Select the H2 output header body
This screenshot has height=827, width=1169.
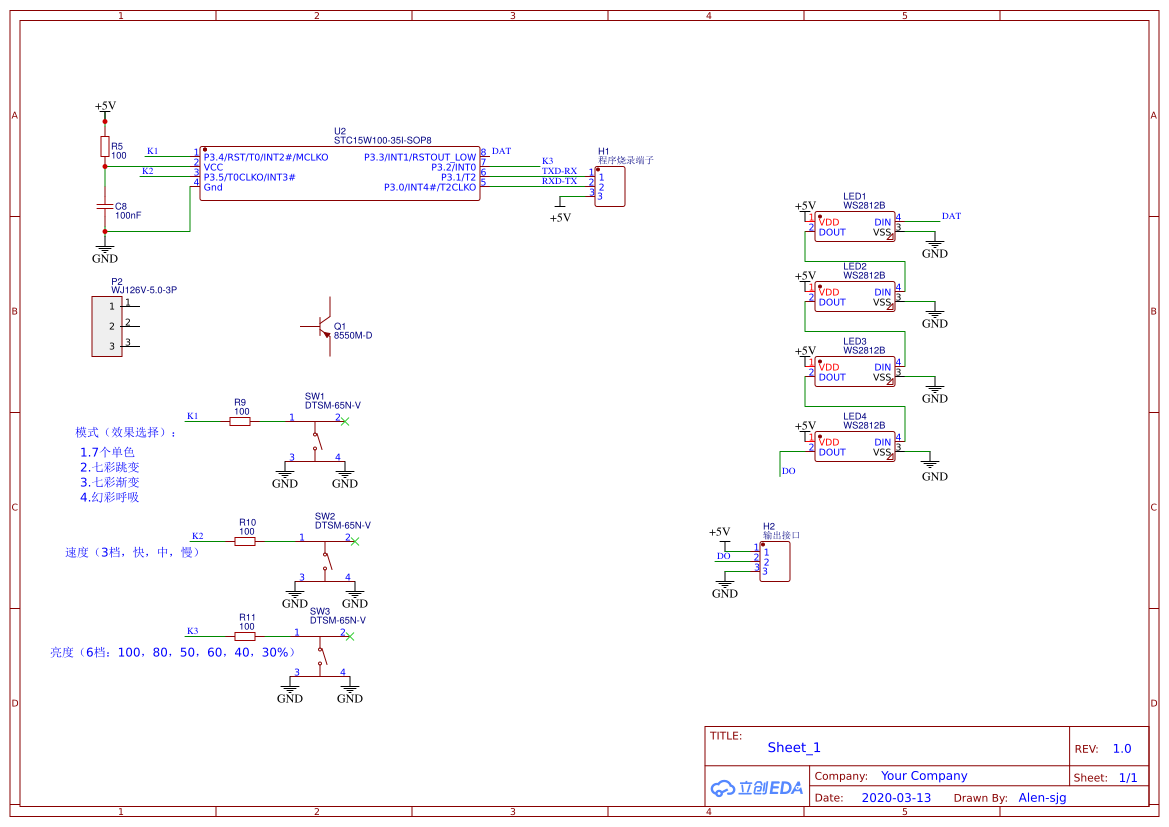click(775, 562)
